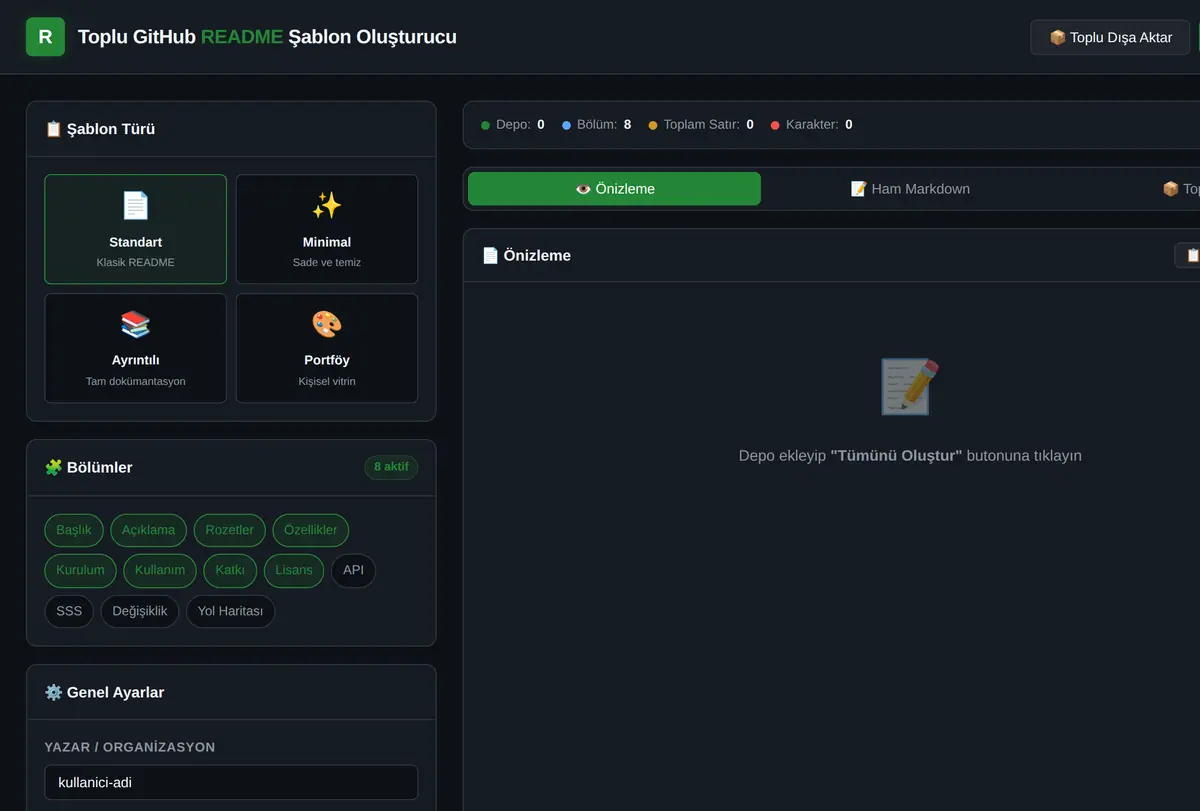Screen dimensions: 1200x811
Task: Click the Toplu GitHub README page title
Action: (x=267, y=37)
